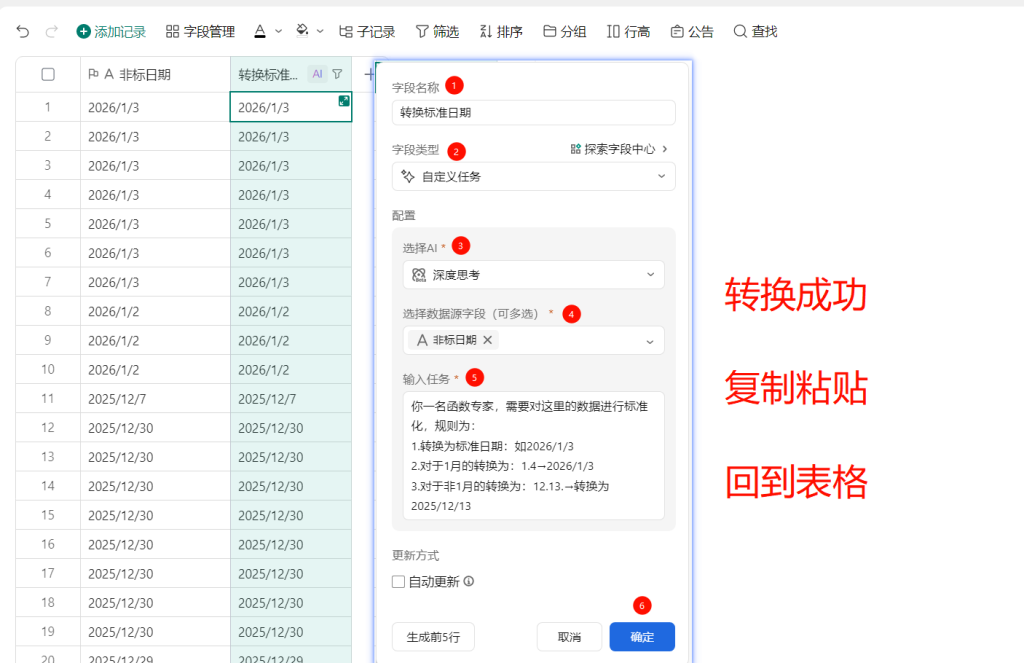Expand the fill color dropdown arrow

pos(320,31)
